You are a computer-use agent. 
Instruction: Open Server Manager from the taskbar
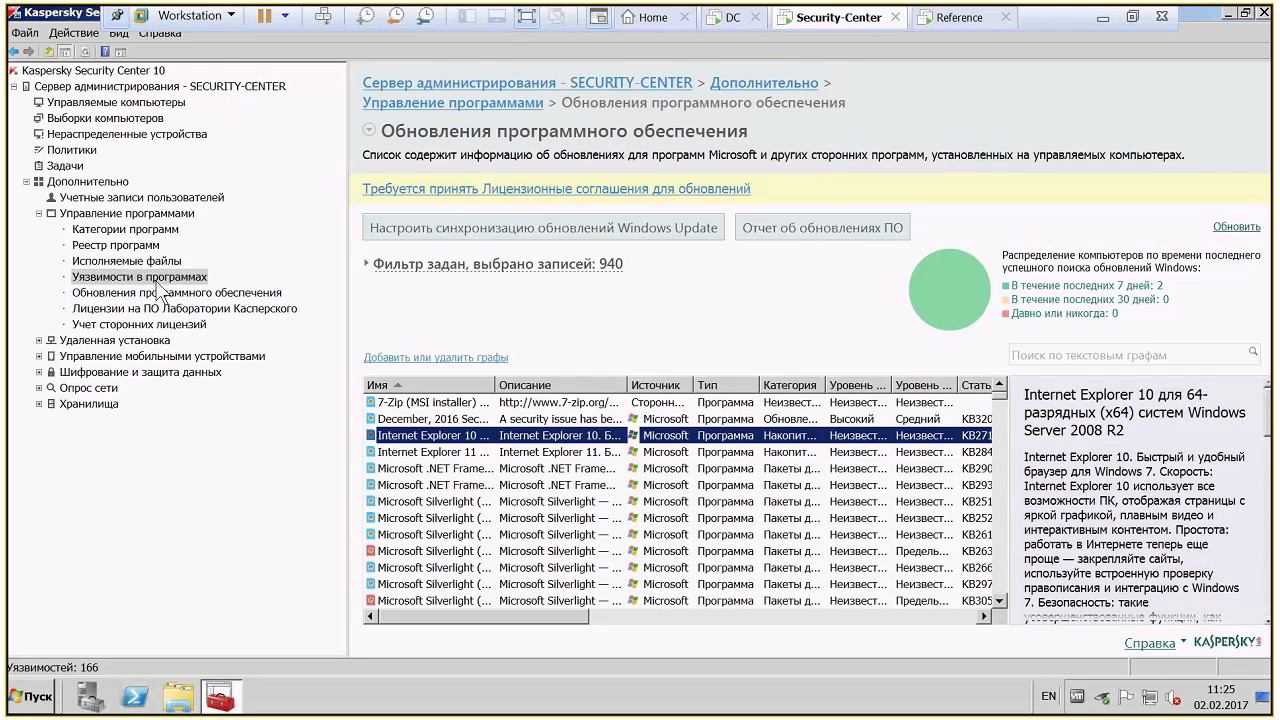click(x=91, y=697)
